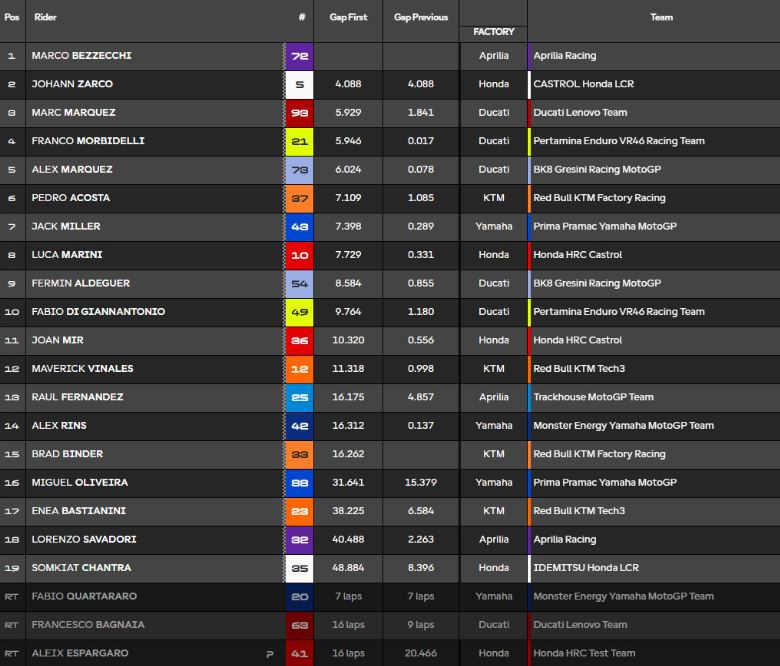Select badge 41 of Aleix Espargaro
The width and height of the screenshot is (780, 666).
(x=299, y=654)
